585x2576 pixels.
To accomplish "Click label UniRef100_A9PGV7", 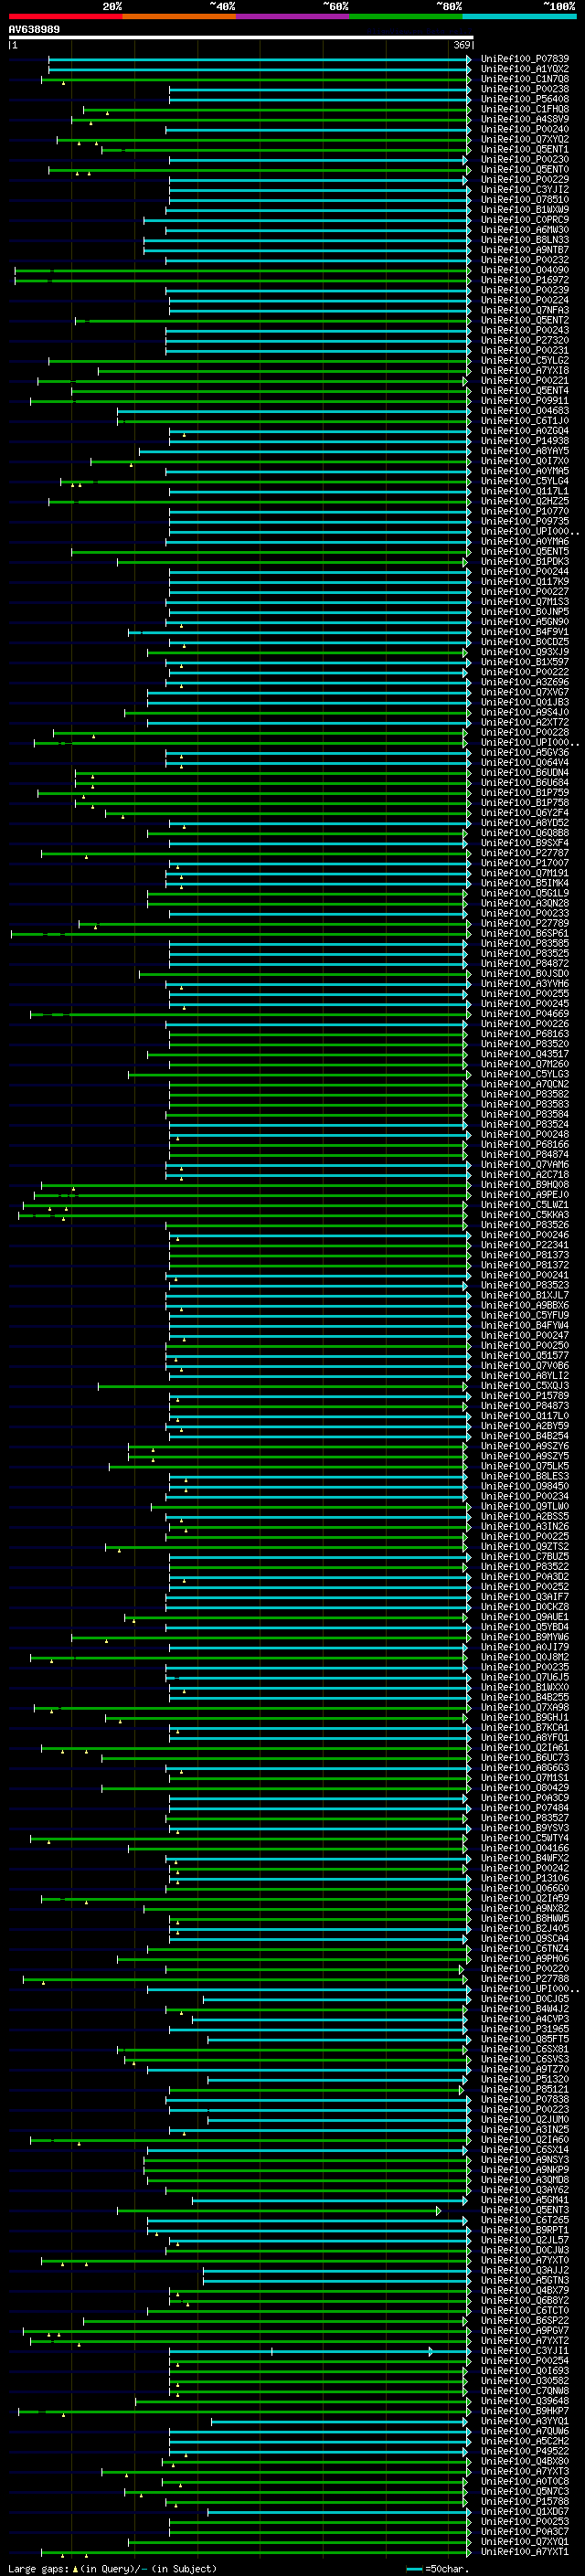I will click(525, 2331).
